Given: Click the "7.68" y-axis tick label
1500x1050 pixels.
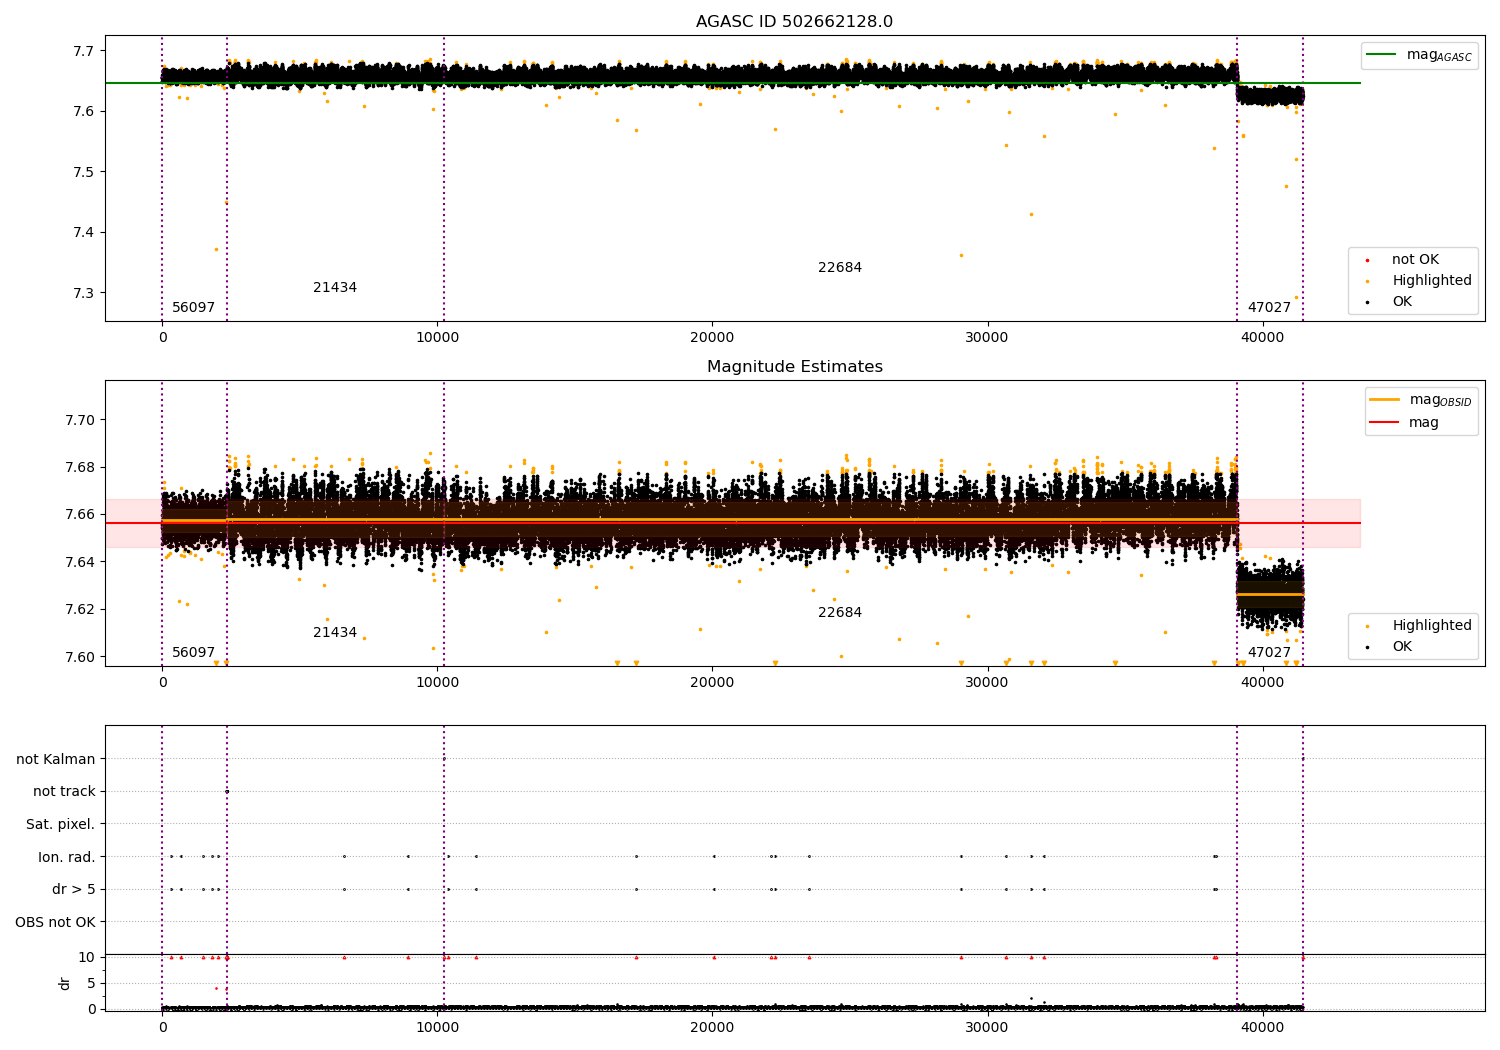Looking at the screenshot, I should [x=82, y=468].
